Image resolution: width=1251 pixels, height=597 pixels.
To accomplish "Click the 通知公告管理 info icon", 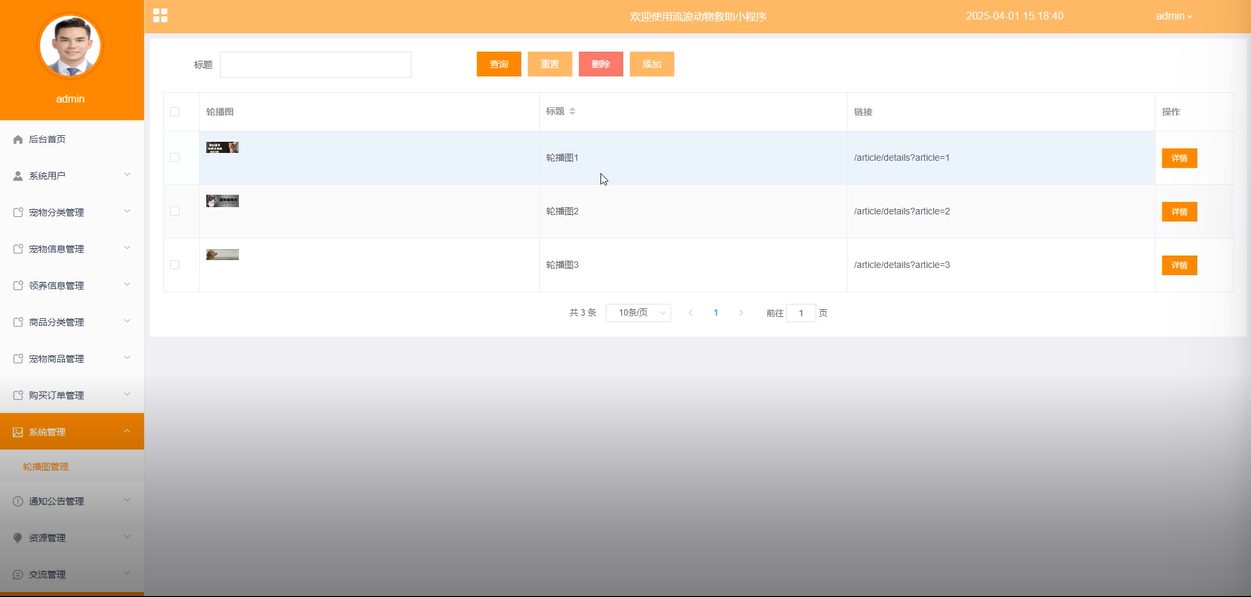I will pos(18,501).
